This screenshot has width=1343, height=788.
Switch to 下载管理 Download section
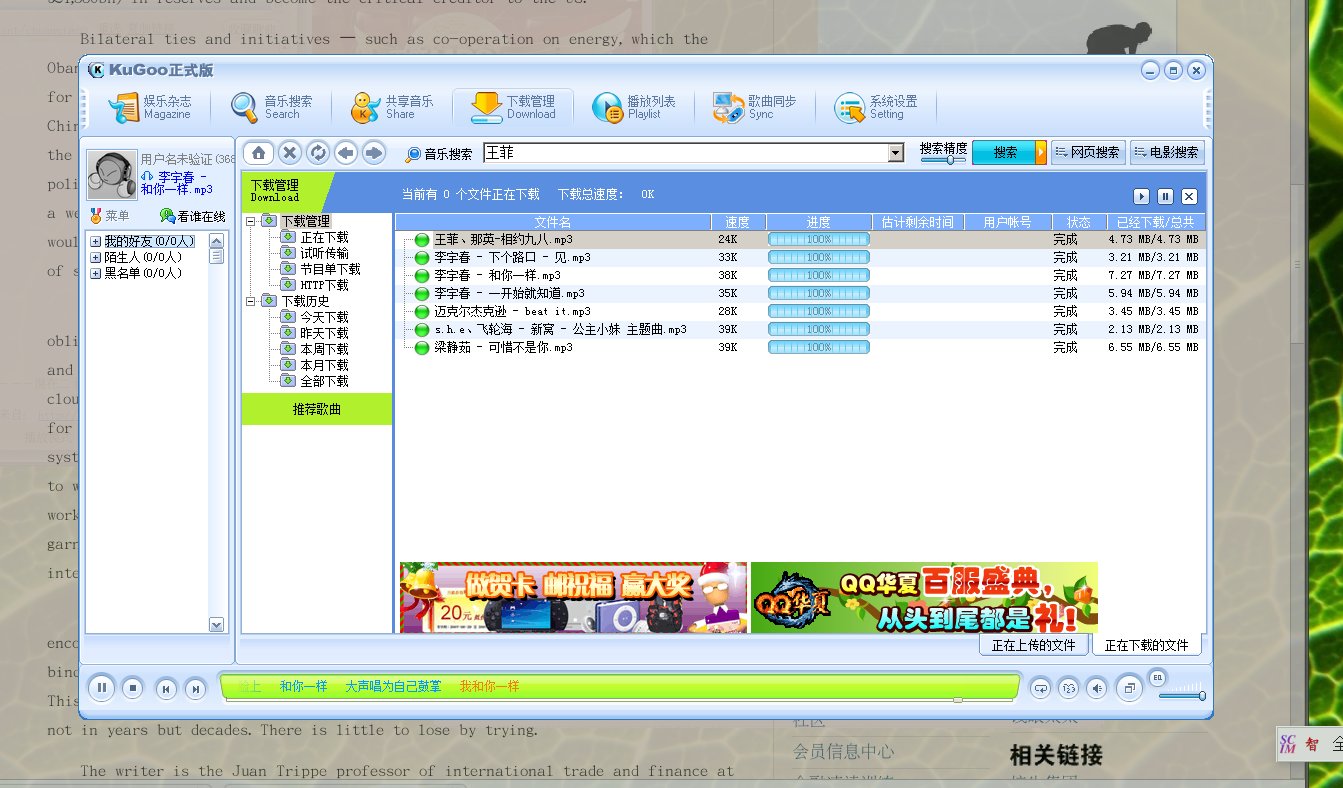click(513, 107)
